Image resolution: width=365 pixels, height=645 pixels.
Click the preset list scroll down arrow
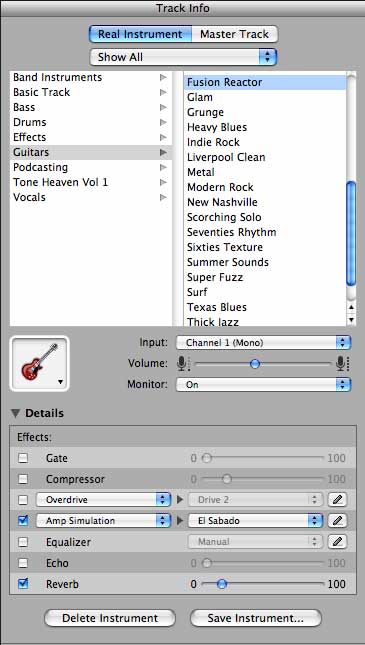point(351,319)
